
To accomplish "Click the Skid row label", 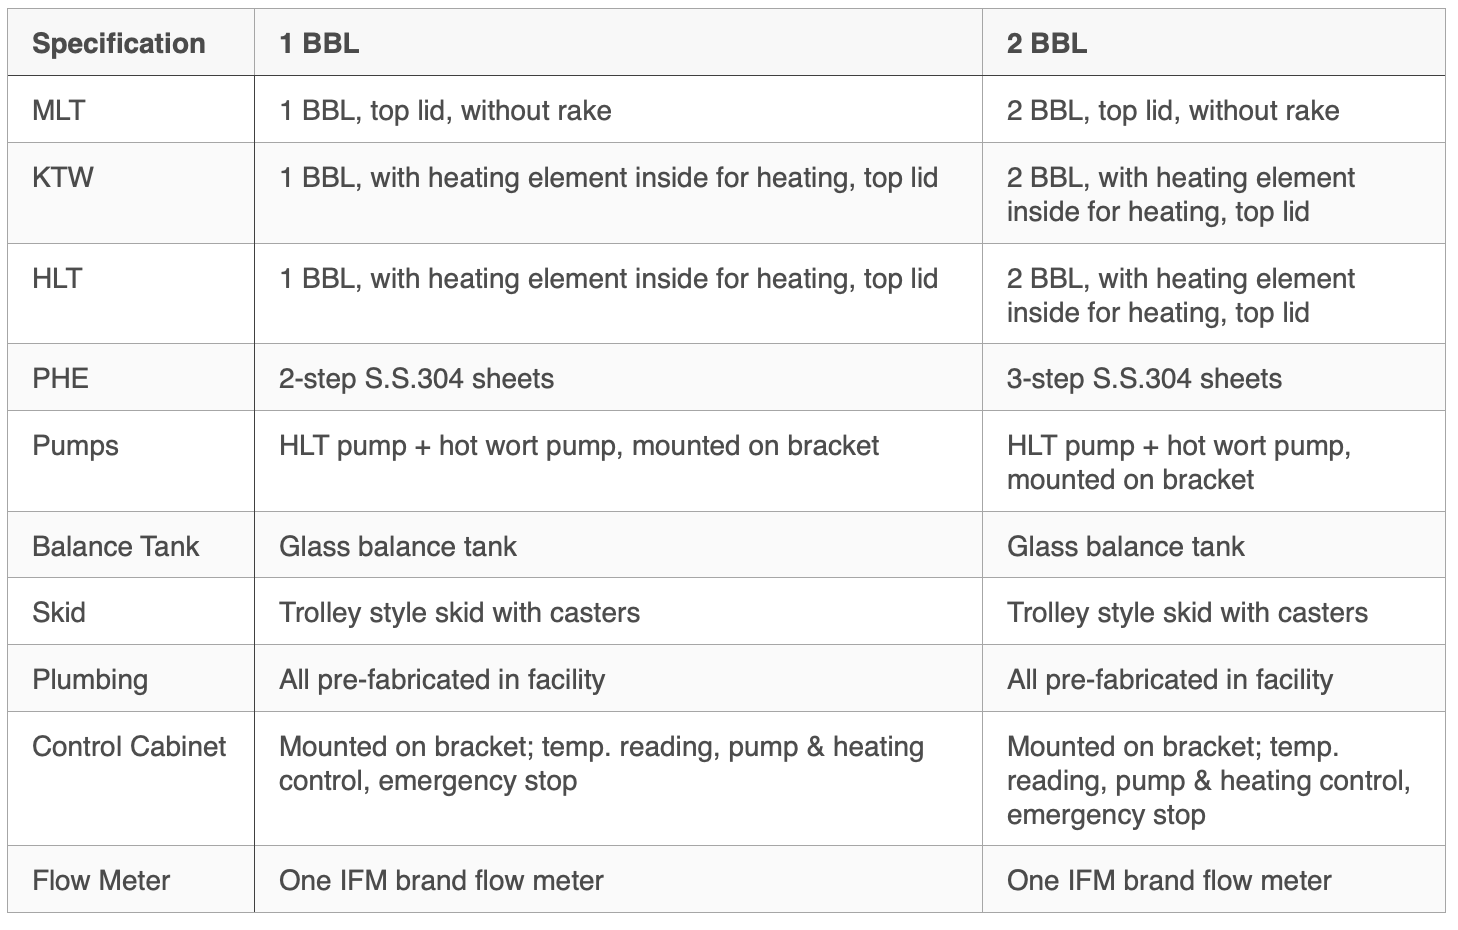I will tap(59, 612).
